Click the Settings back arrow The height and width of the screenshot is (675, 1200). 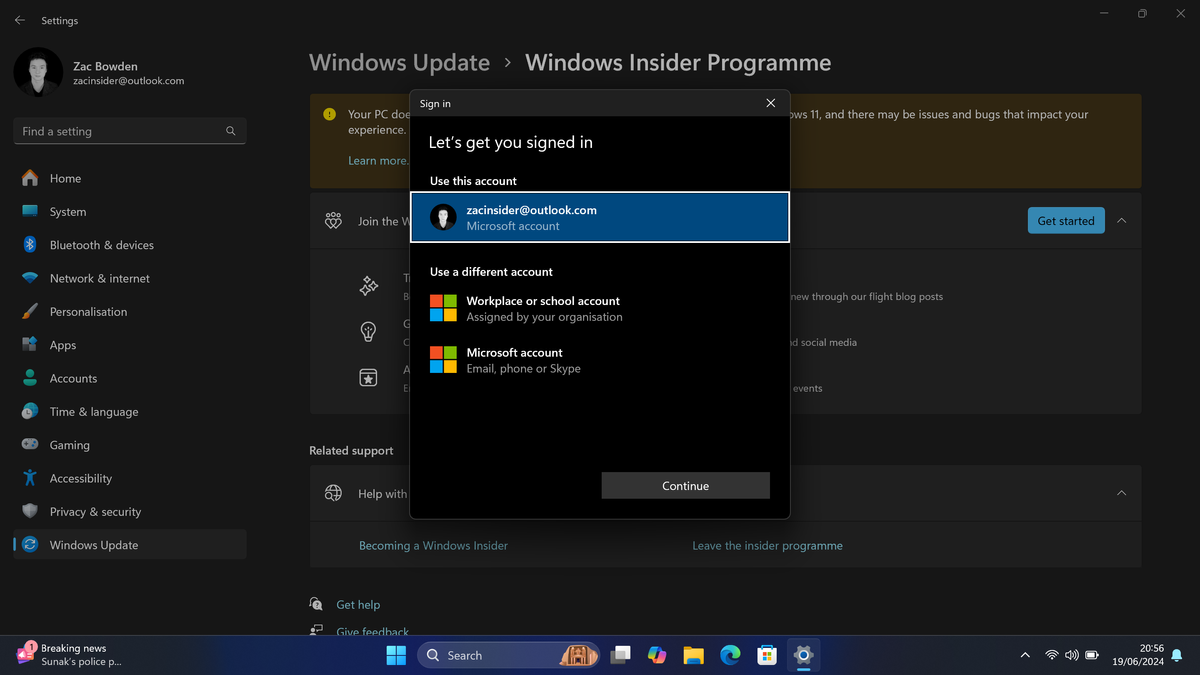coord(20,20)
